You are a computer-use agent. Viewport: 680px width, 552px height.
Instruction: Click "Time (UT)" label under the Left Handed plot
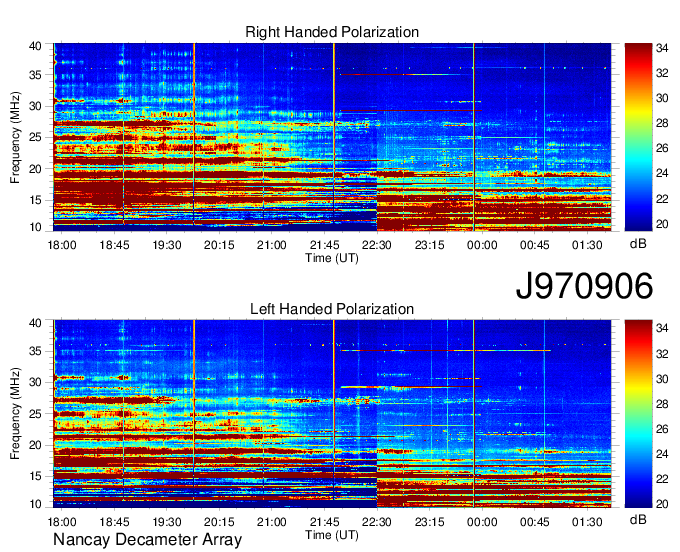tap(332, 535)
